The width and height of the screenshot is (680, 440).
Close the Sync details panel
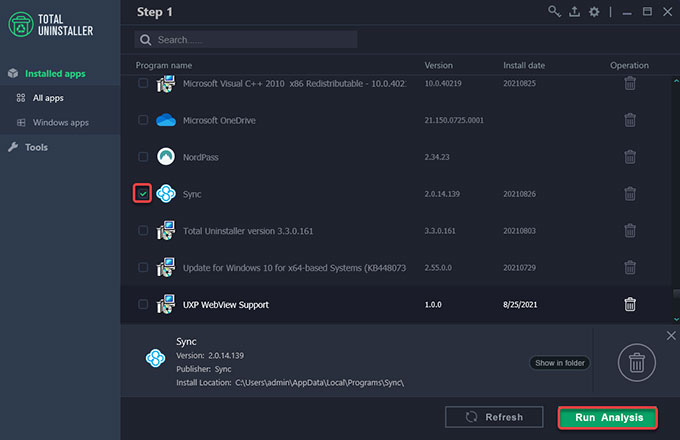pyautogui.click(x=671, y=336)
